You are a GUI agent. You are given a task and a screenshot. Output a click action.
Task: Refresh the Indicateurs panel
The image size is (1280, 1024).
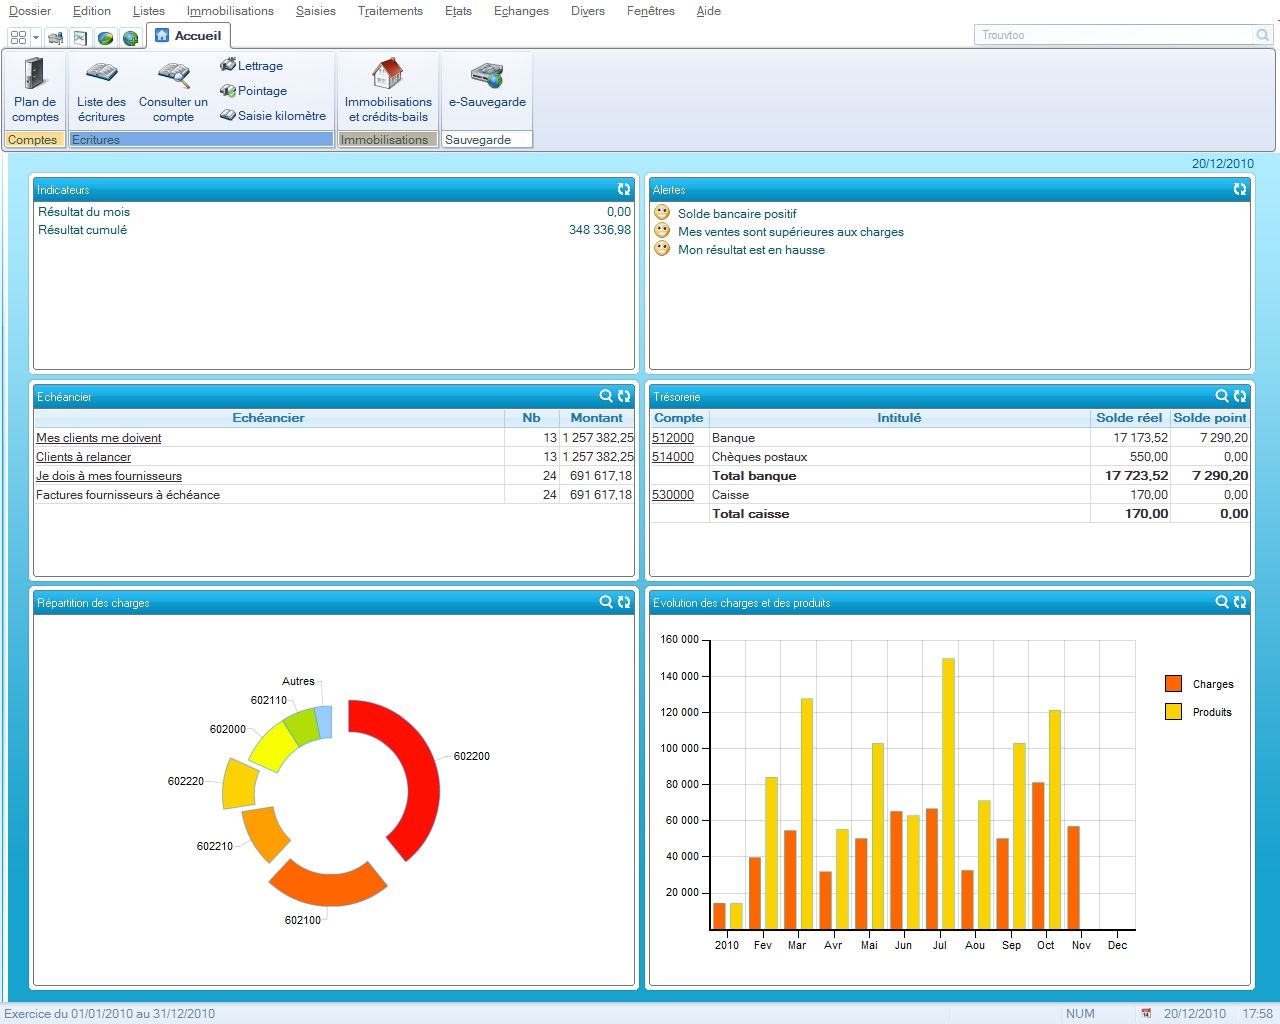tap(624, 189)
